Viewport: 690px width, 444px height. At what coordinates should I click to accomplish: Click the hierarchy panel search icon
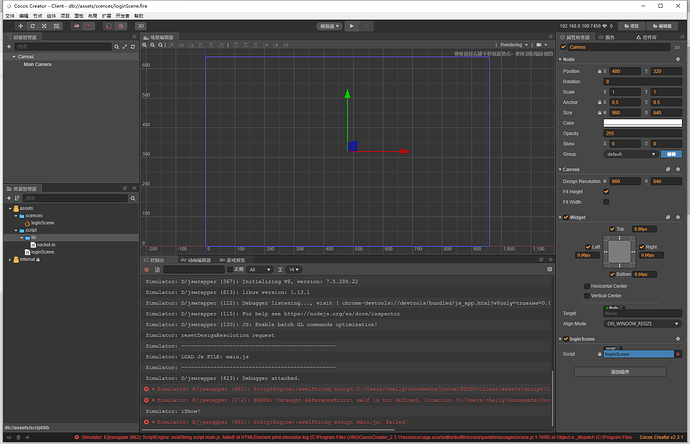tap(117, 47)
